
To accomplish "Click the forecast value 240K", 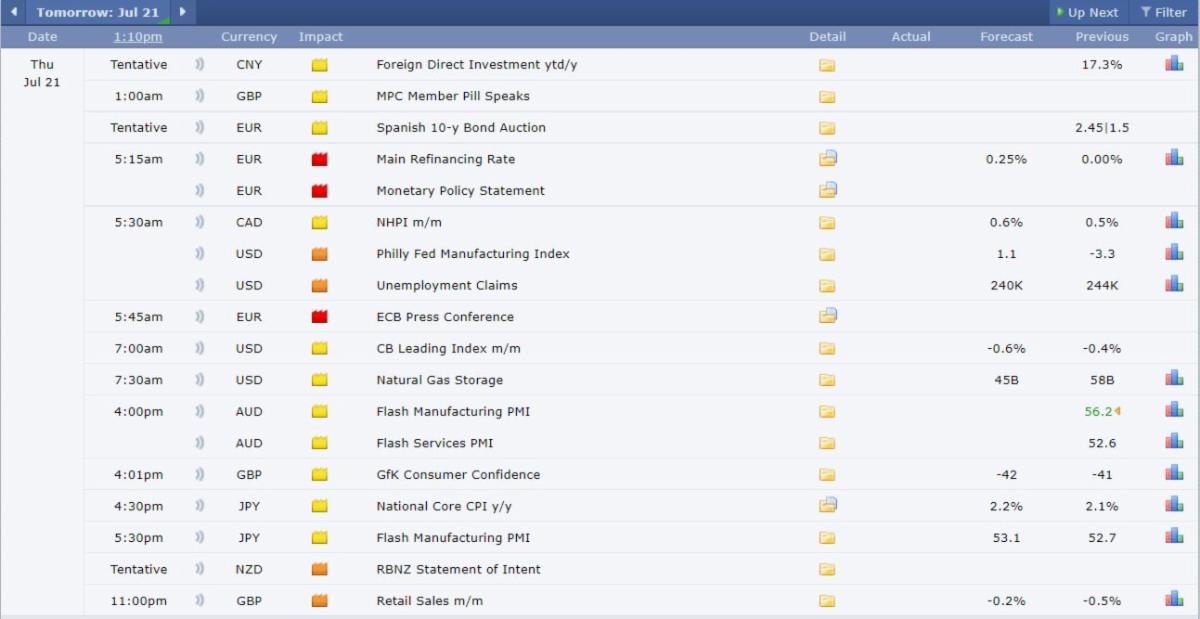I will pos(1006,285).
